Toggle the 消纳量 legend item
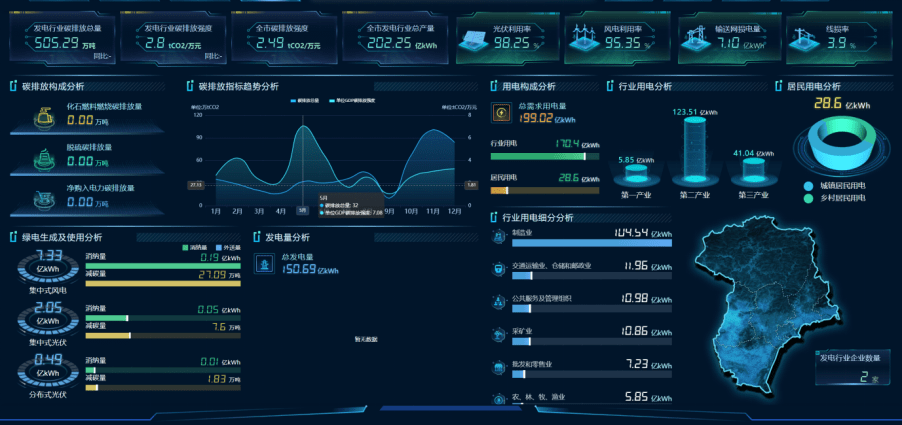 [194, 247]
